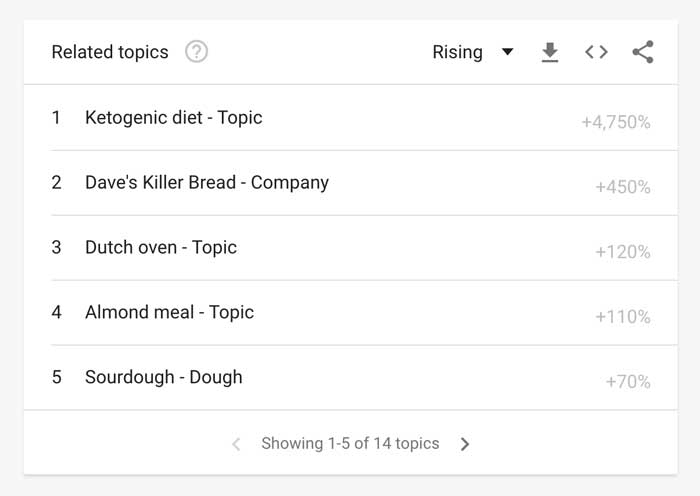Select the Dutch oven topic

click(x=161, y=247)
